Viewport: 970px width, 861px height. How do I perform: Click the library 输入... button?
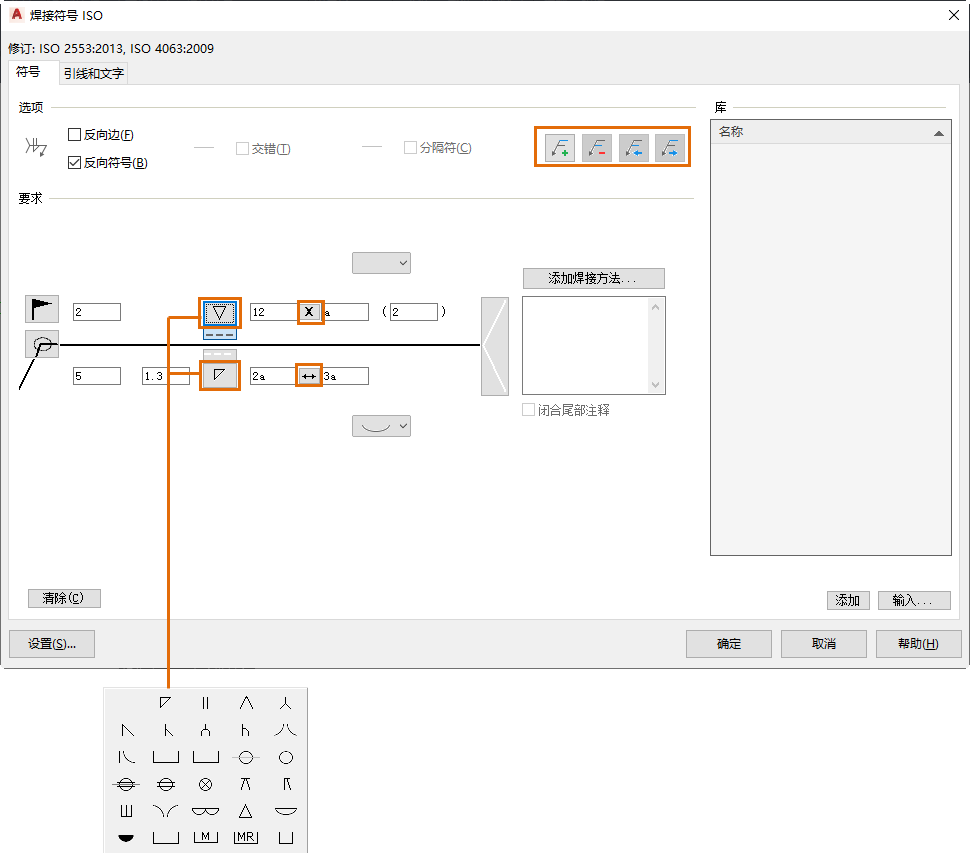click(914, 601)
